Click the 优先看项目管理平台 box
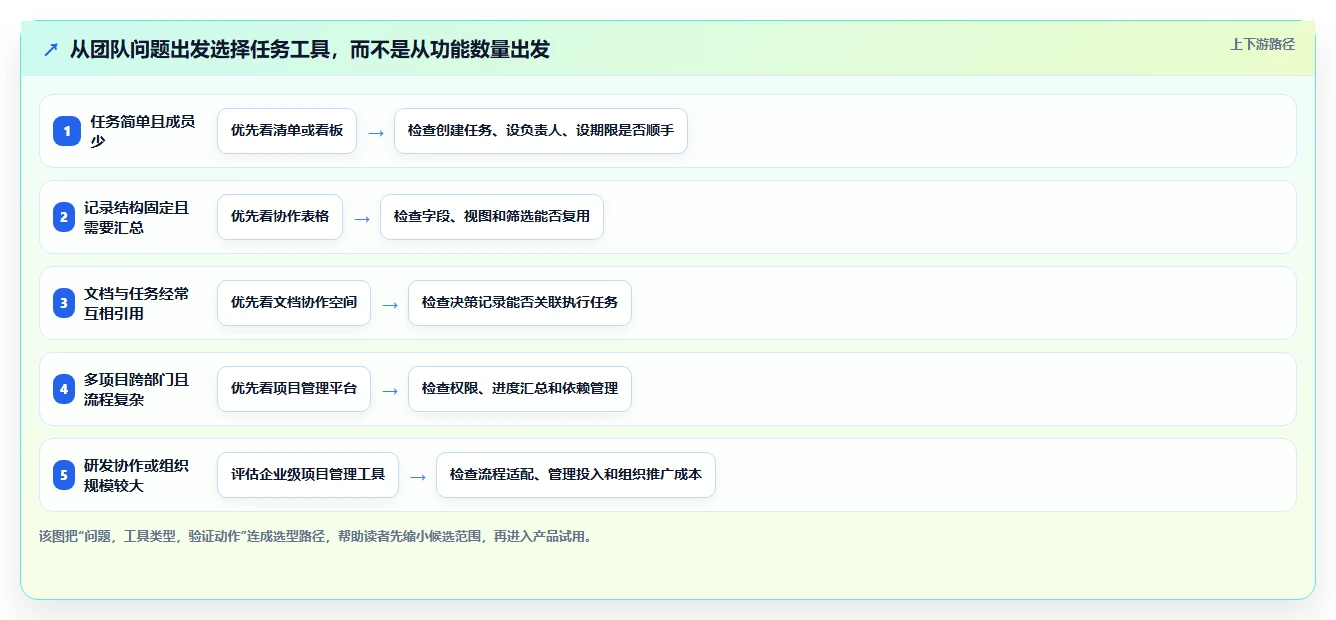Viewport: 1336px width, 620px height. coord(294,389)
